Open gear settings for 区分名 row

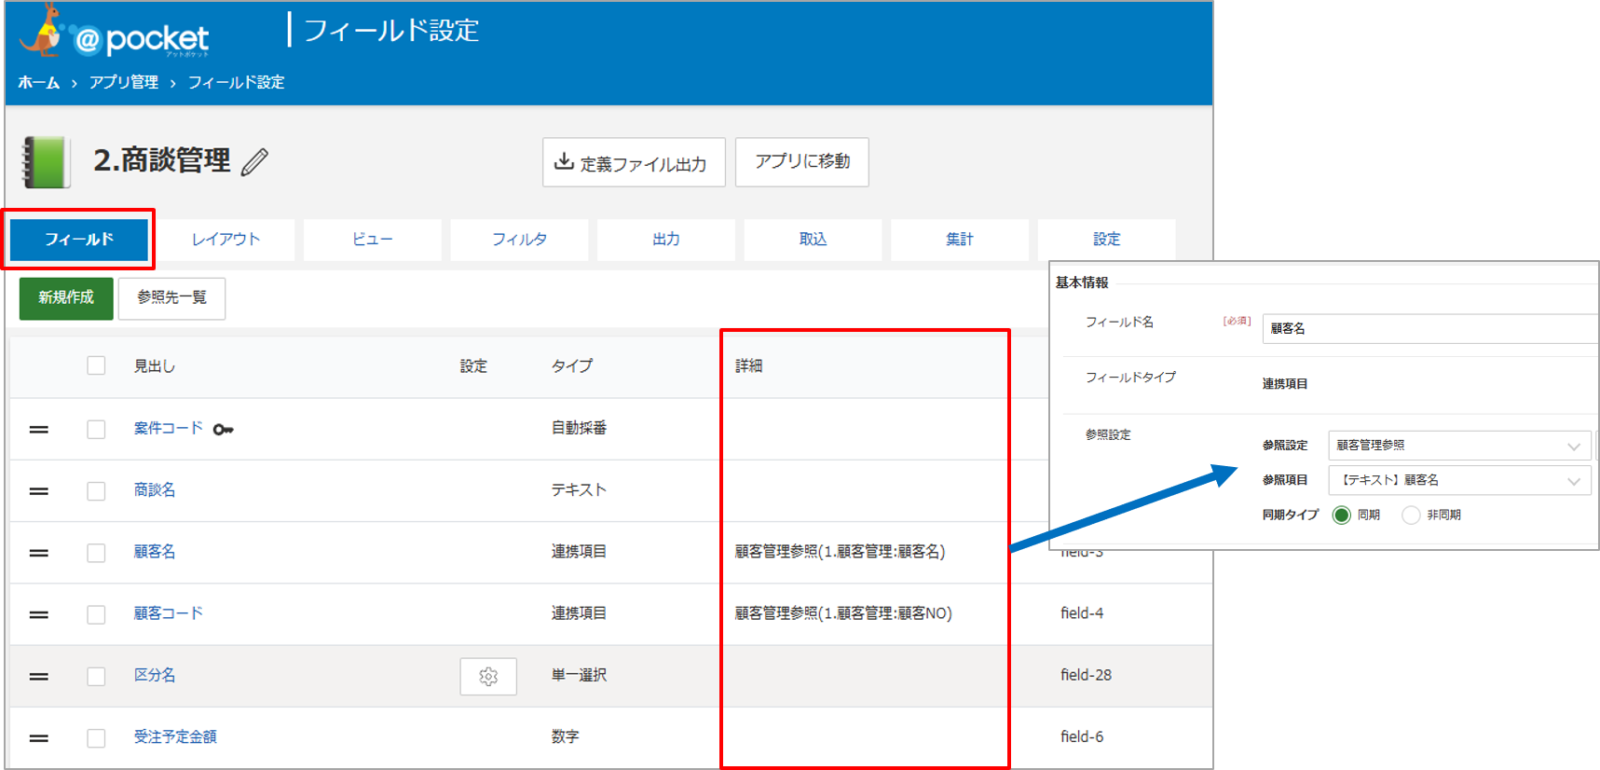pyautogui.click(x=488, y=677)
